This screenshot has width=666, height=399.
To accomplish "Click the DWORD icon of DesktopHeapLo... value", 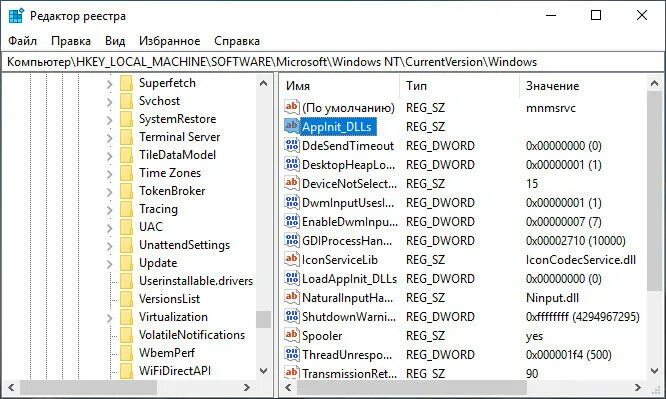I will coord(292,164).
